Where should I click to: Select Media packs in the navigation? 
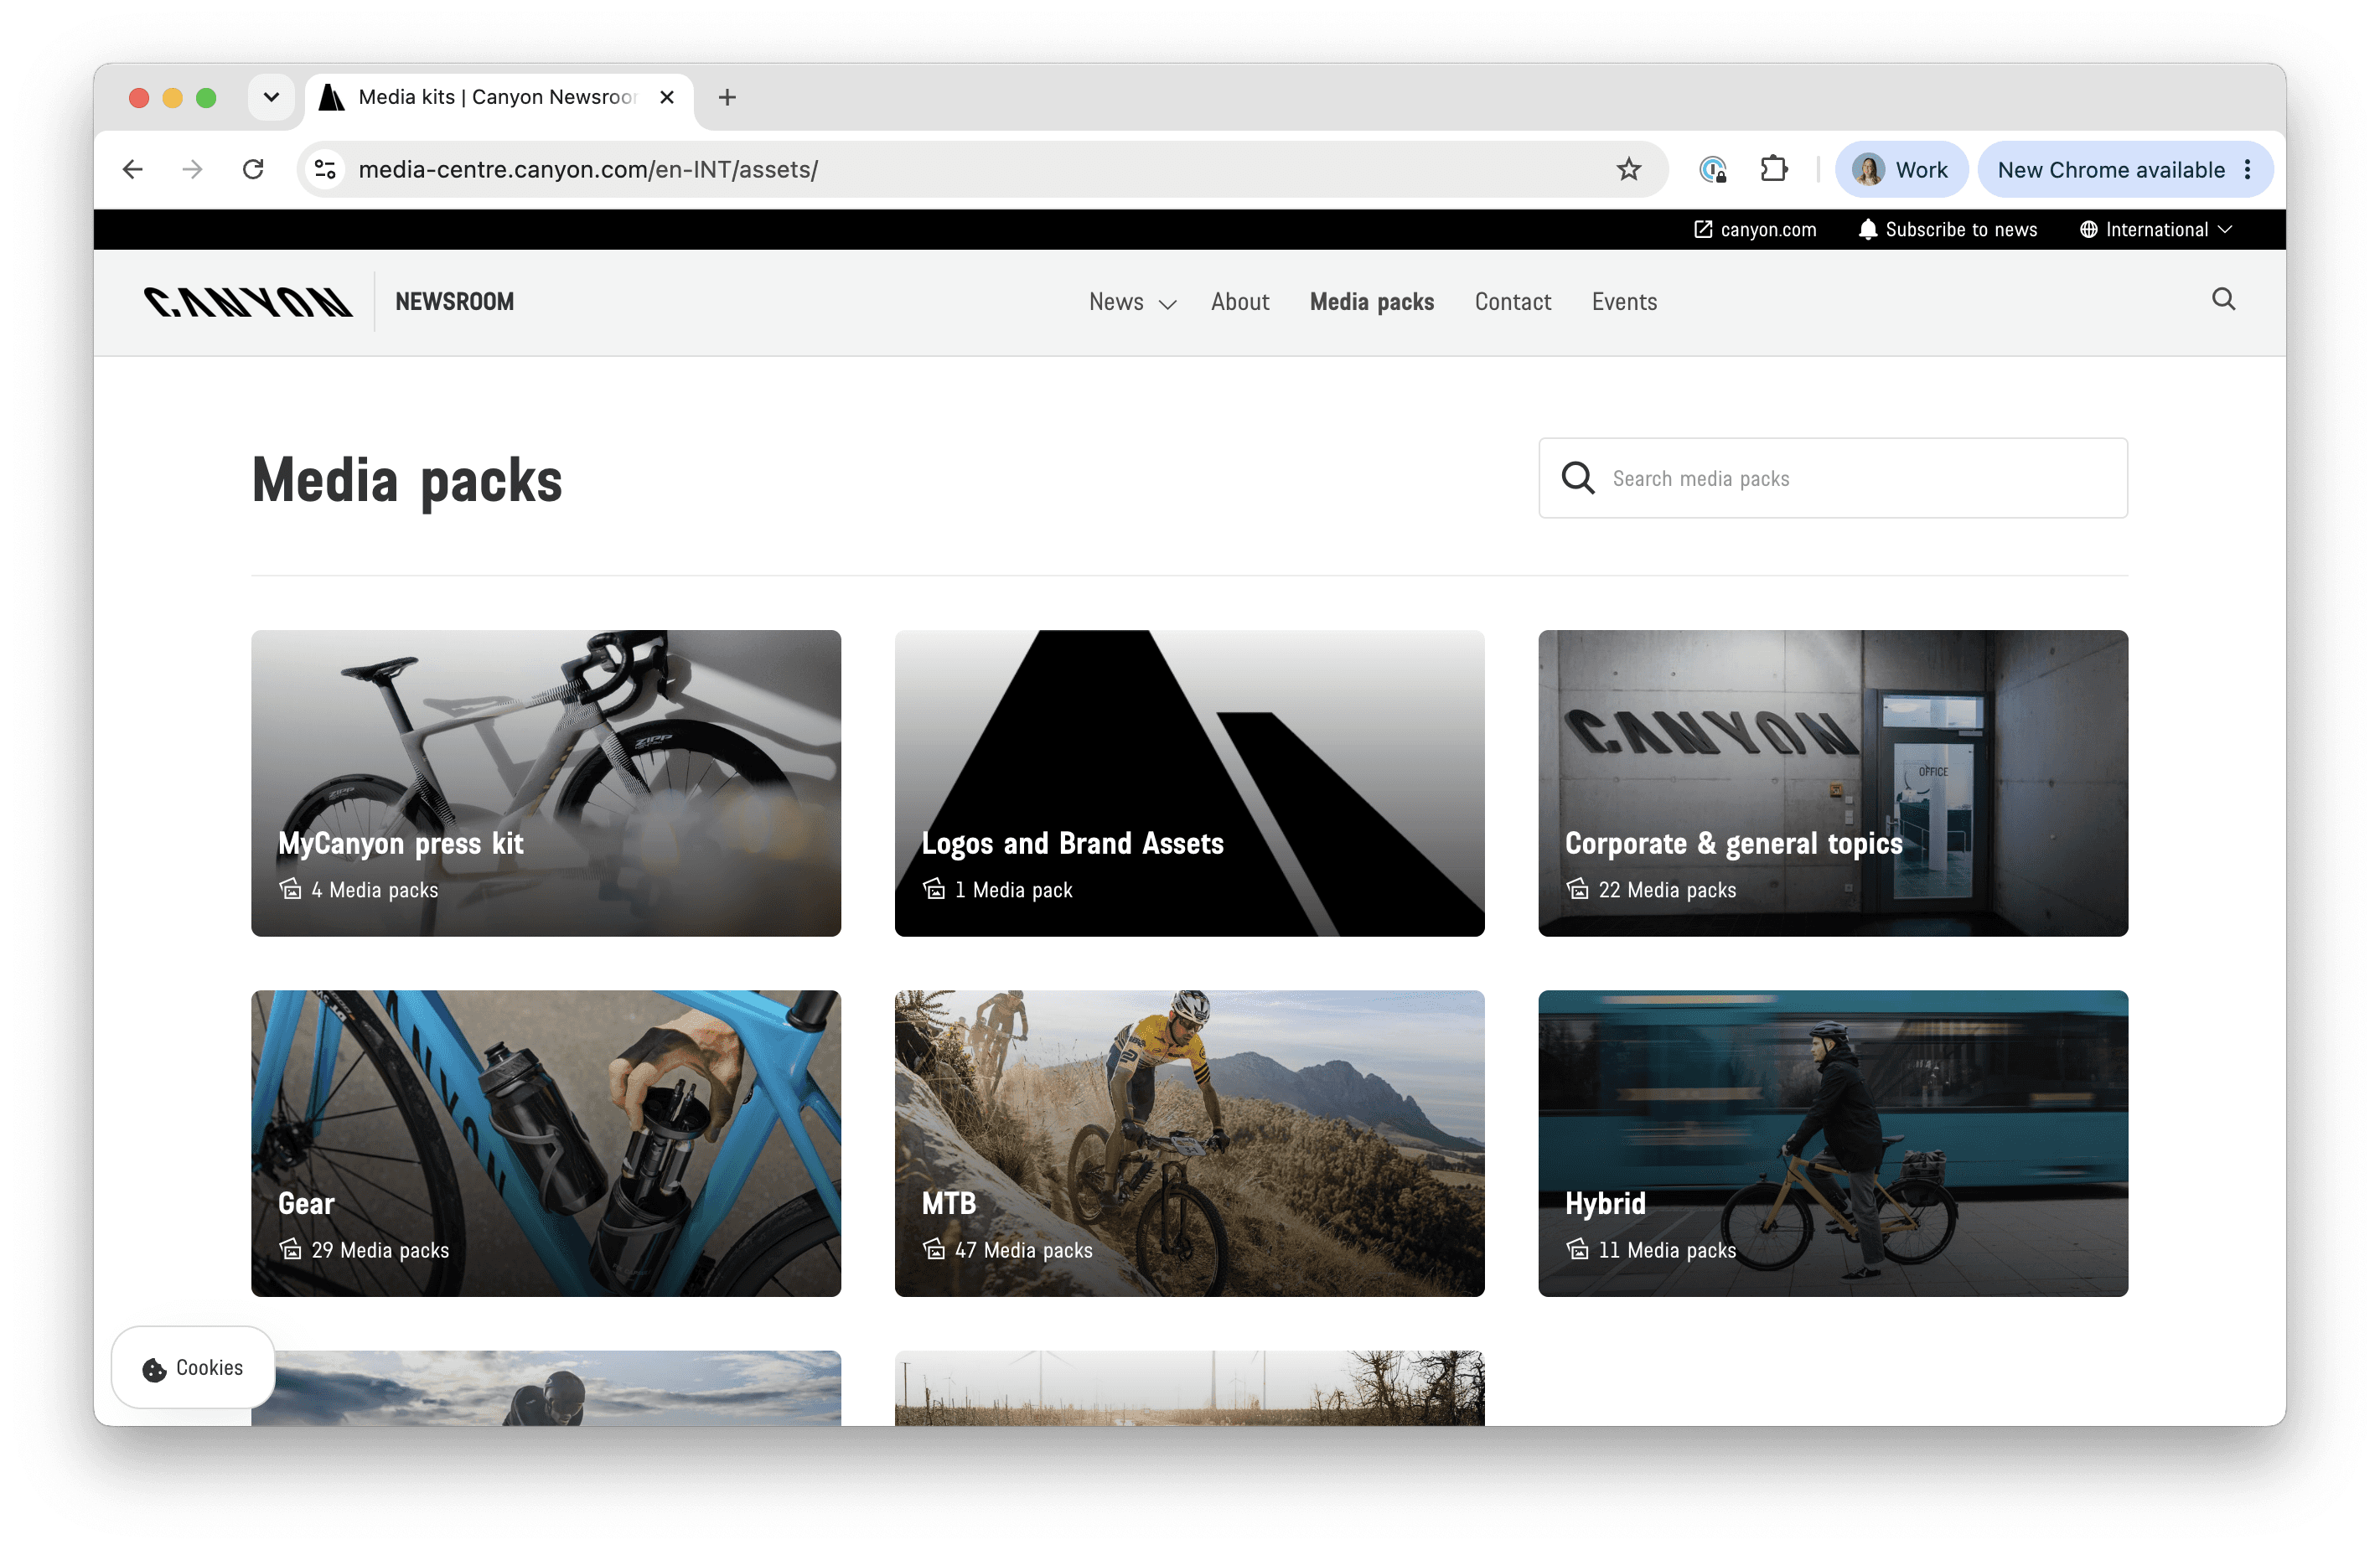click(x=1372, y=302)
